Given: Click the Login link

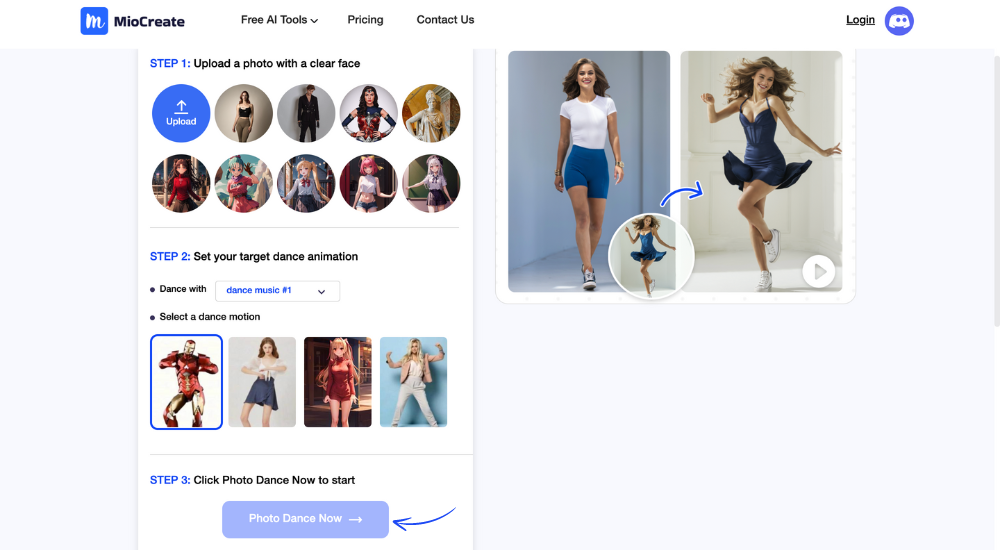Looking at the screenshot, I should tap(860, 20).
